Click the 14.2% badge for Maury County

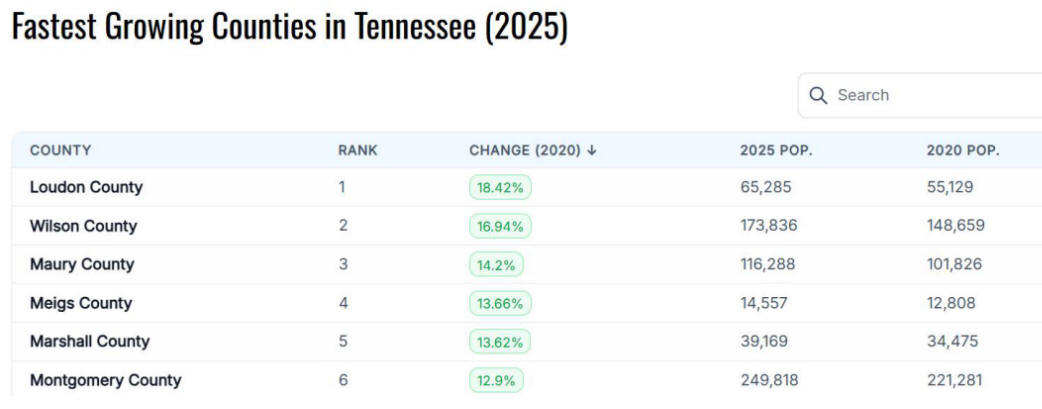point(496,265)
